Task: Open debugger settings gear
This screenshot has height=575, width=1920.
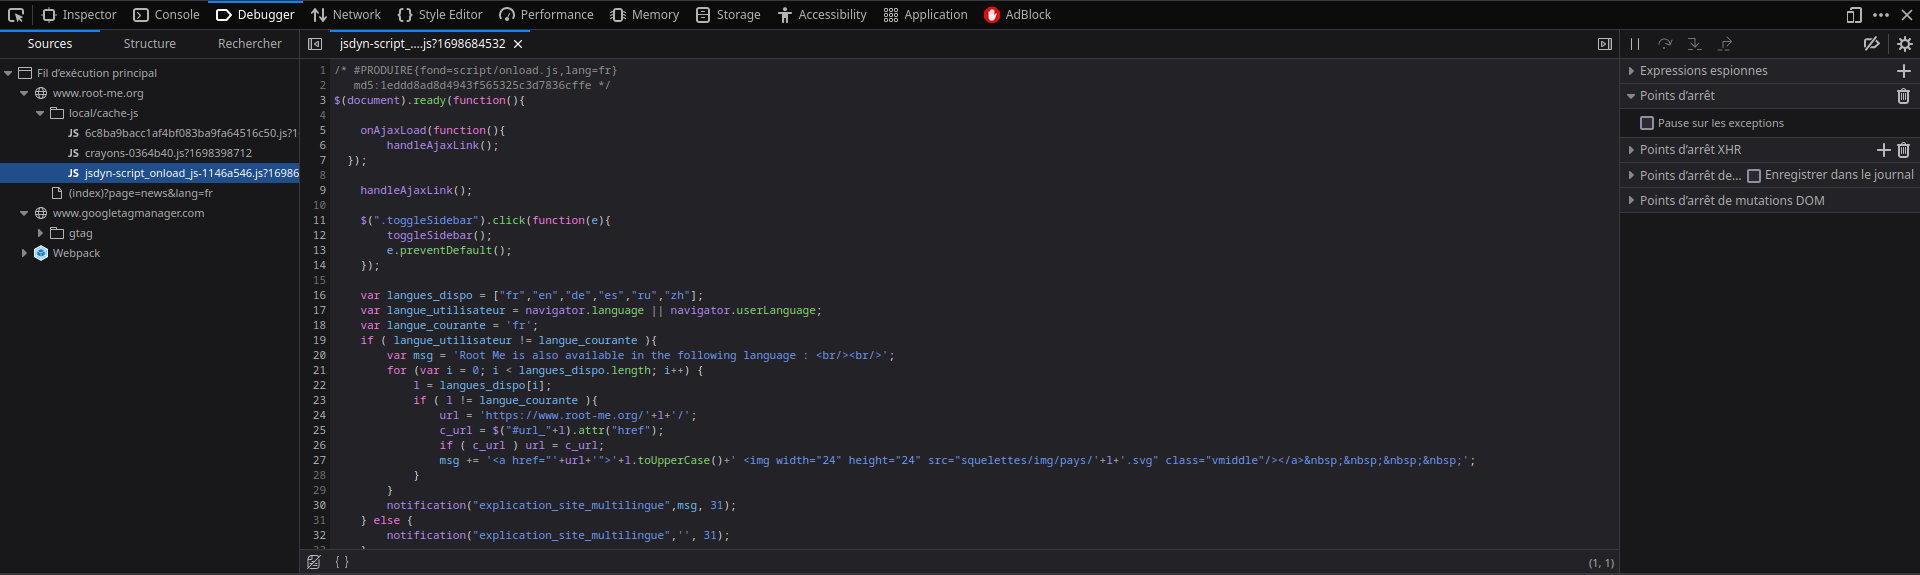Action: click(1905, 44)
